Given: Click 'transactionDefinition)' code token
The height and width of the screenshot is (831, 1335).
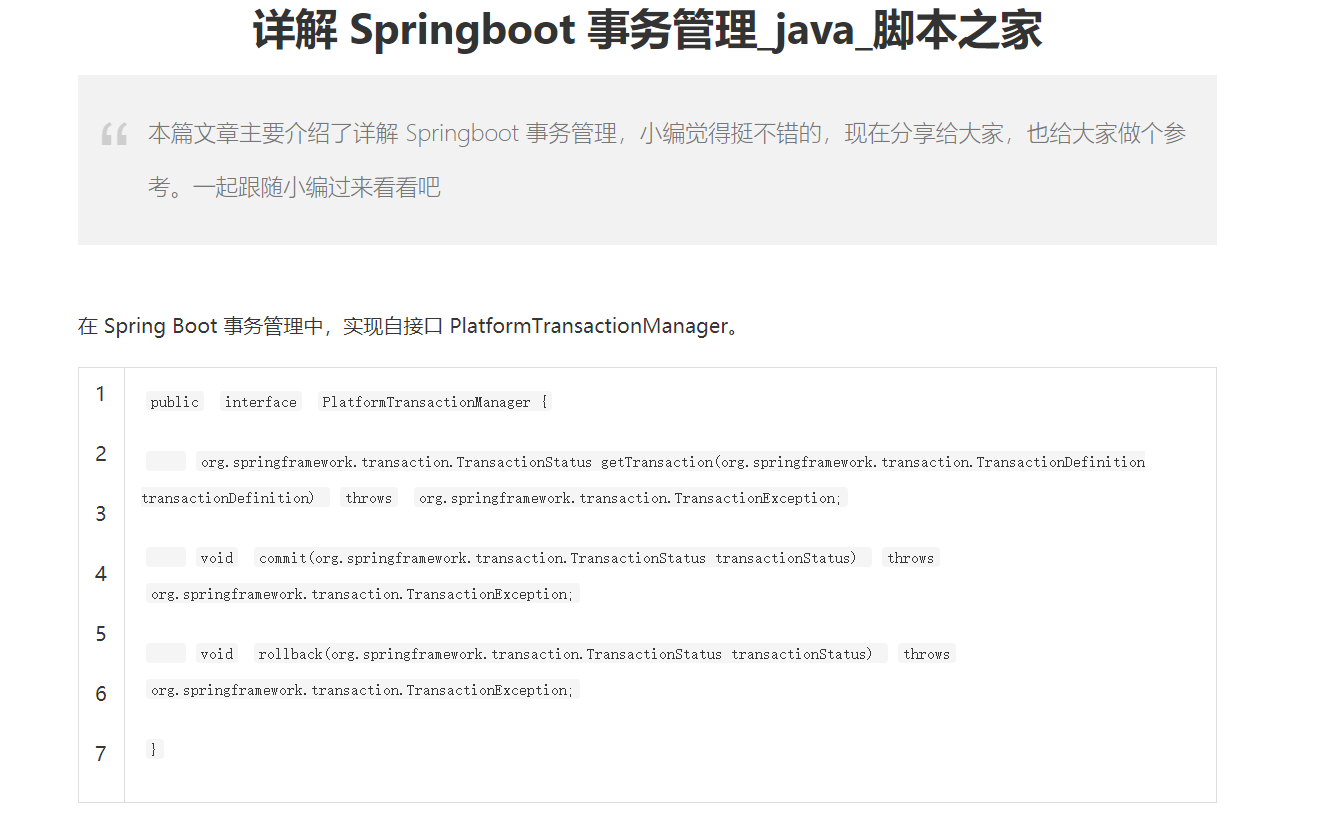Looking at the screenshot, I should (x=235, y=498).
